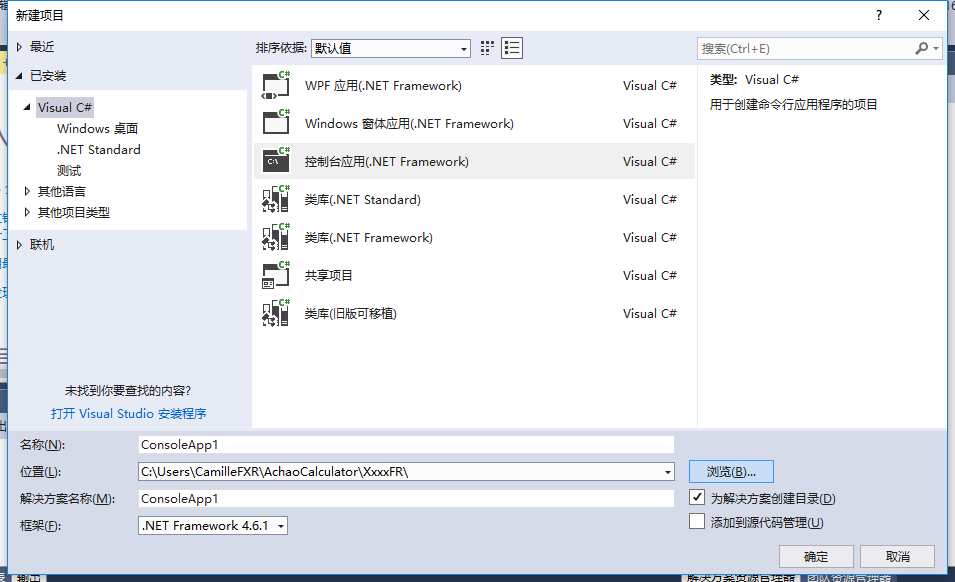Open Visual Studio 安装程序 link
This screenshot has width=955, height=582.
point(129,413)
